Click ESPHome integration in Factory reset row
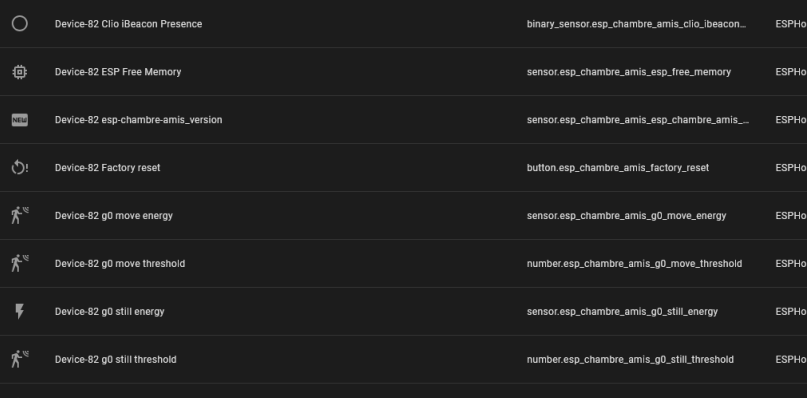 click(791, 168)
